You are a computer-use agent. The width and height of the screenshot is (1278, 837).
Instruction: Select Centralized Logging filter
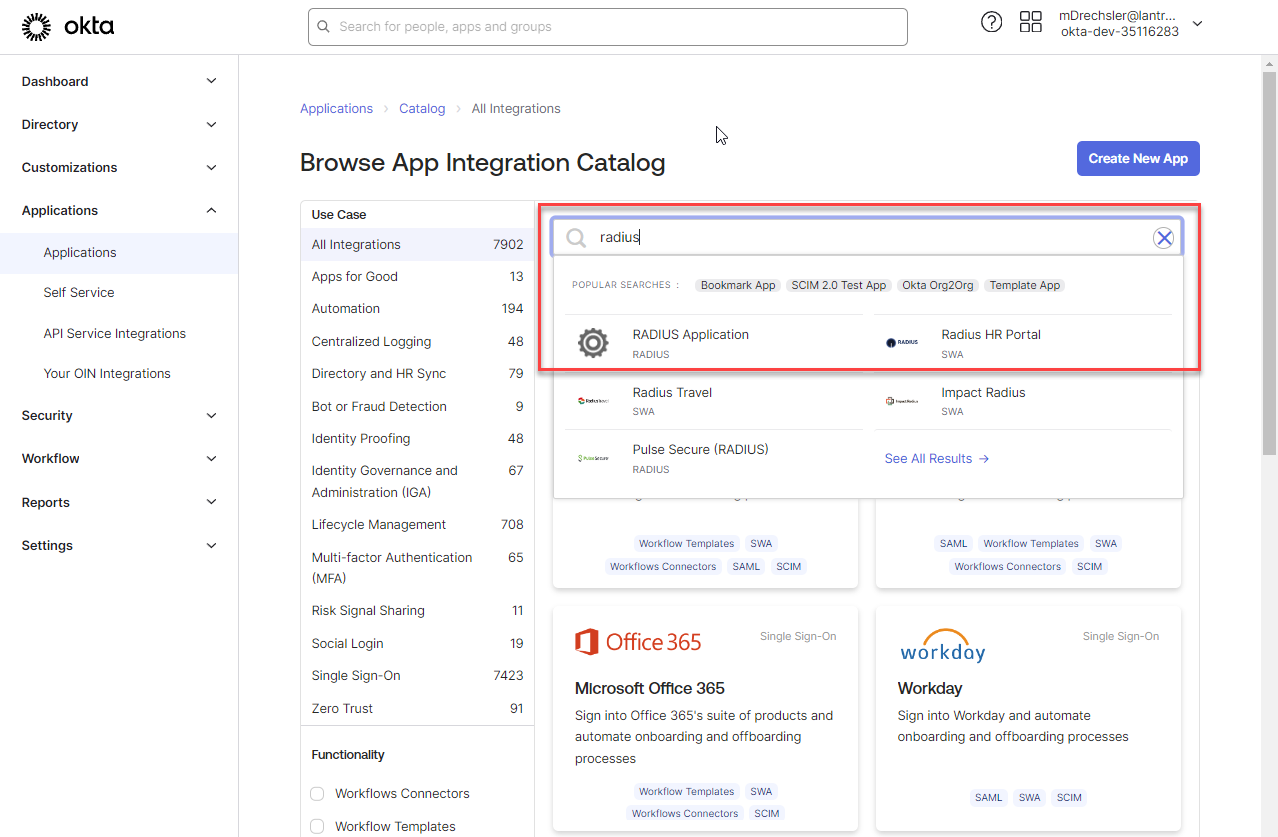[x=417, y=341]
